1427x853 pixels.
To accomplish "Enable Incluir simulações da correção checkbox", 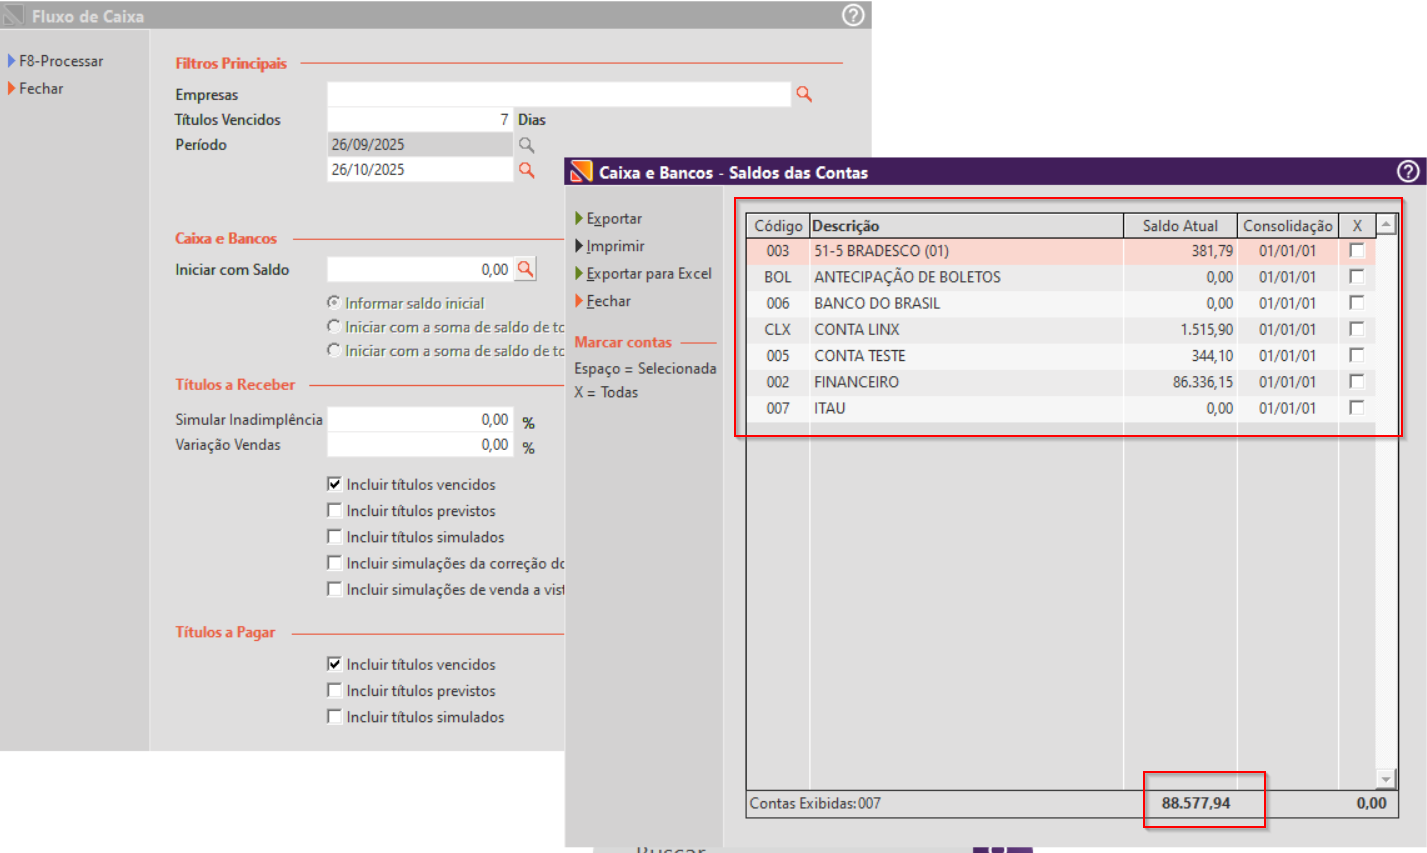I will point(335,563).
